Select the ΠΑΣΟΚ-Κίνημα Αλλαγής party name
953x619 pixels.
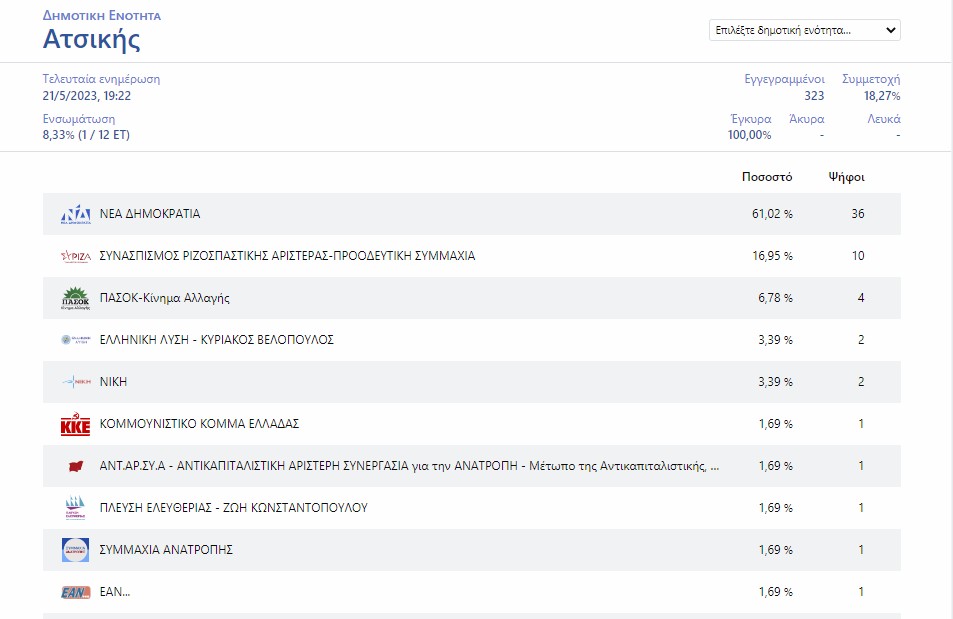coord(165,298)
